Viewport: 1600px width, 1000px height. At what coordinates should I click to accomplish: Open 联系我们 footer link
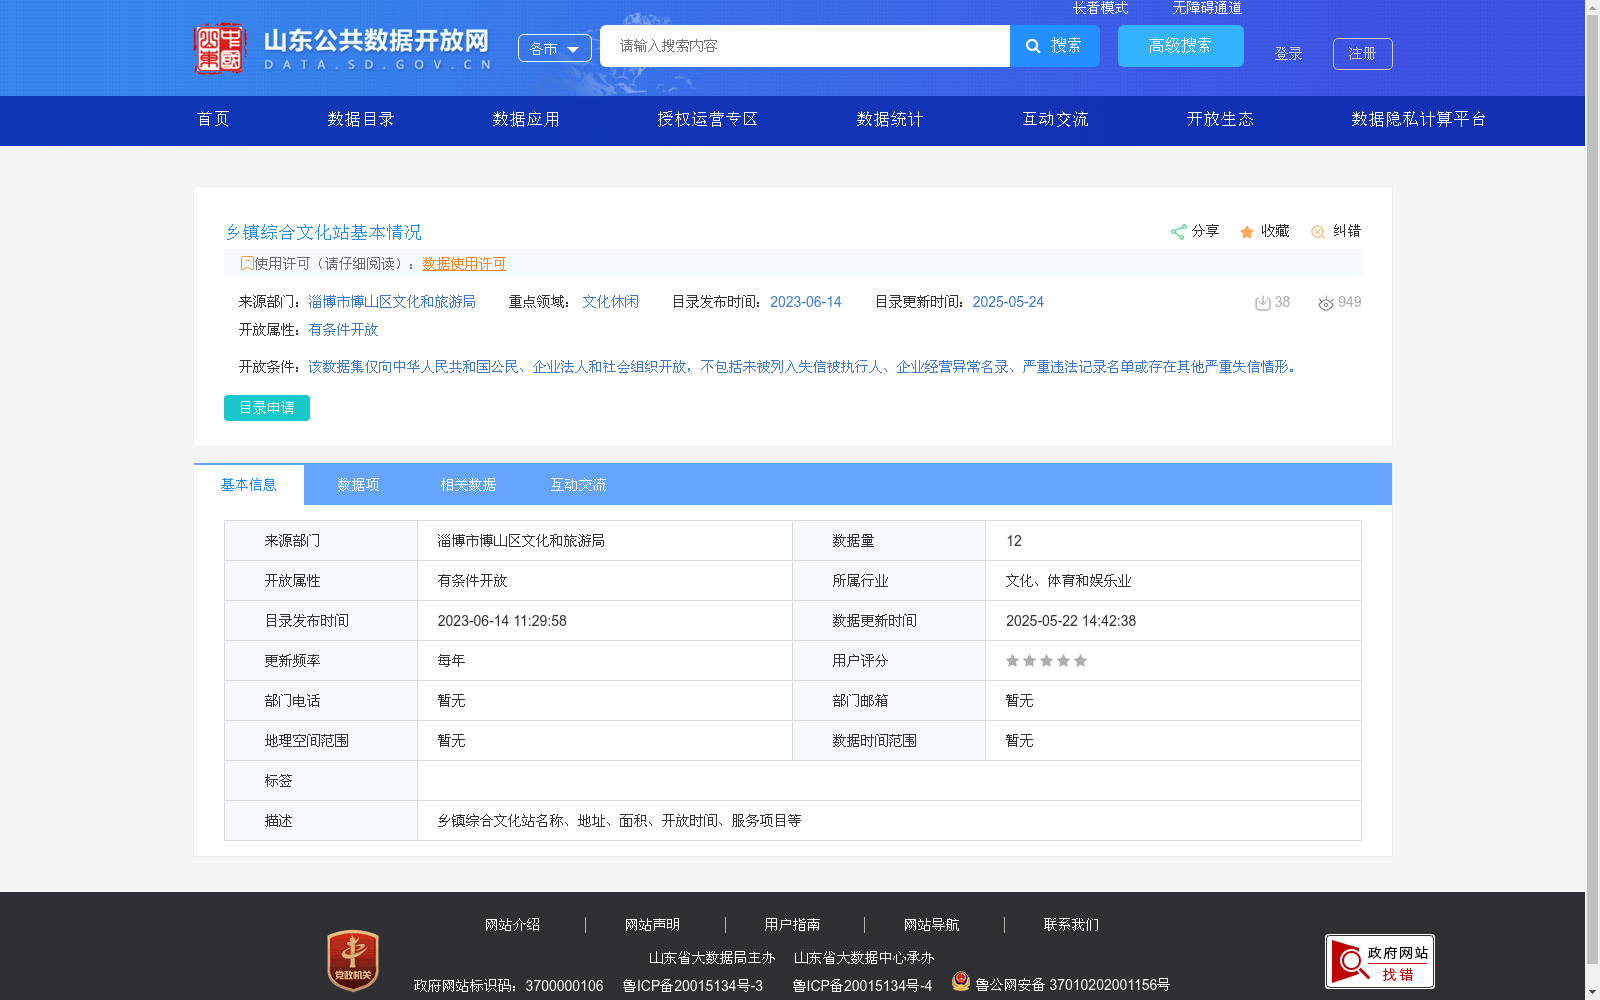point(1071,925)
